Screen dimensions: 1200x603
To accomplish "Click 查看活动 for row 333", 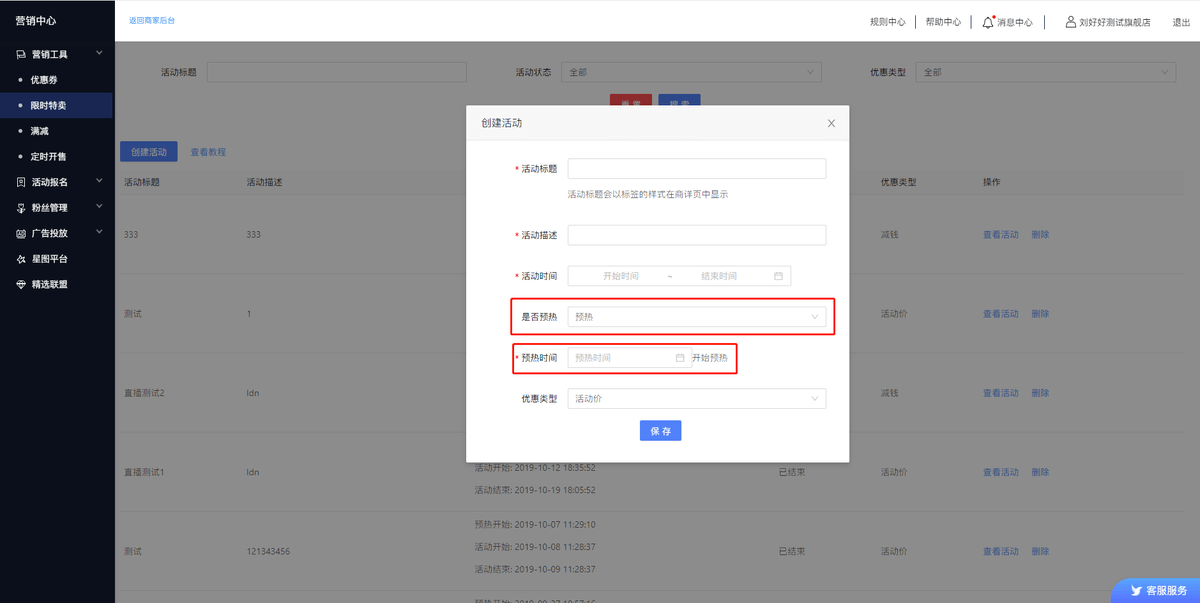I will coord(1000,235).
